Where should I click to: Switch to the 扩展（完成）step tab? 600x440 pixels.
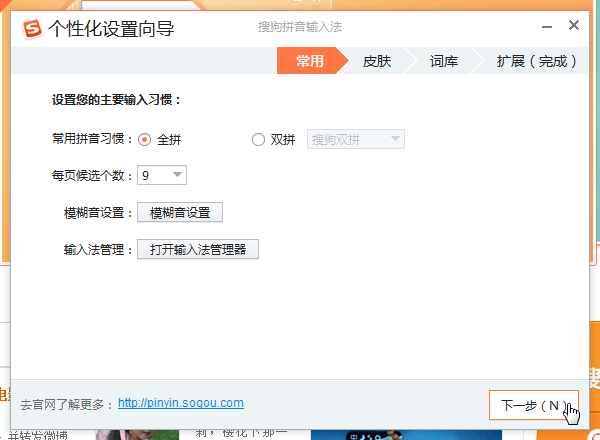click(536, 61)
